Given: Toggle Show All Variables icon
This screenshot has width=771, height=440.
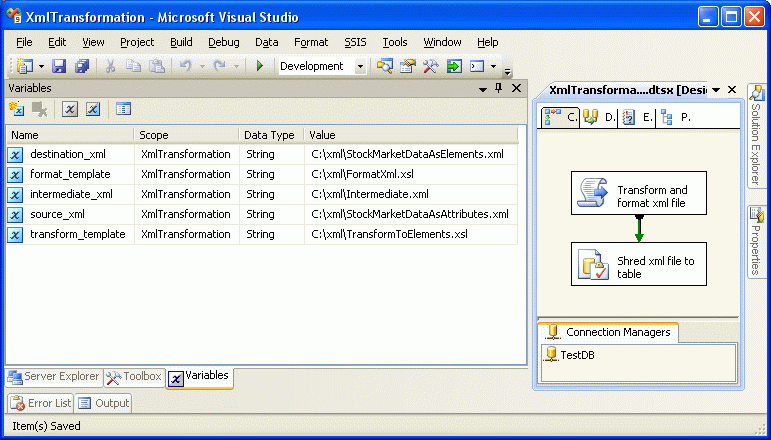Looking at the screenshot, I should [x=93, y=109].
